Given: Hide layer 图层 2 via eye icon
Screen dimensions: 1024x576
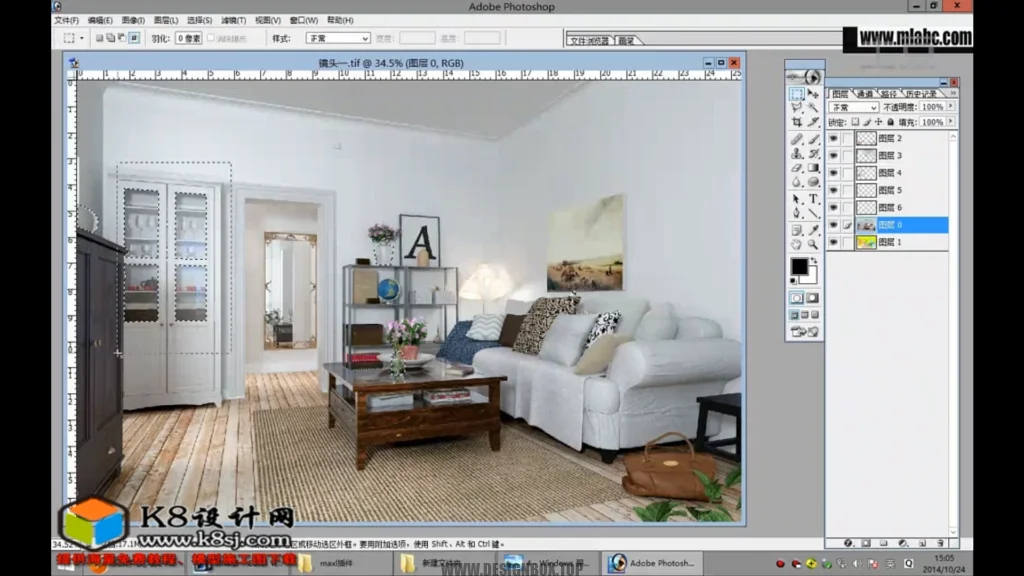Looking at the screenshot, I should coord(833,139).
